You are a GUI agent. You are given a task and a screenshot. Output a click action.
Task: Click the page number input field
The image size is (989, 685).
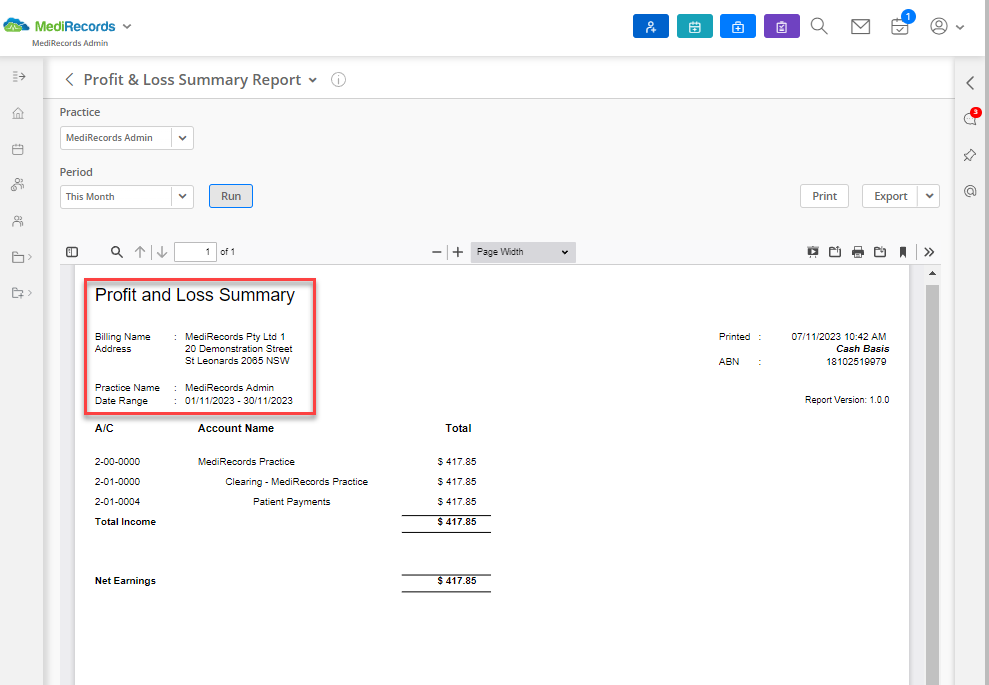[x=196, y=252]
